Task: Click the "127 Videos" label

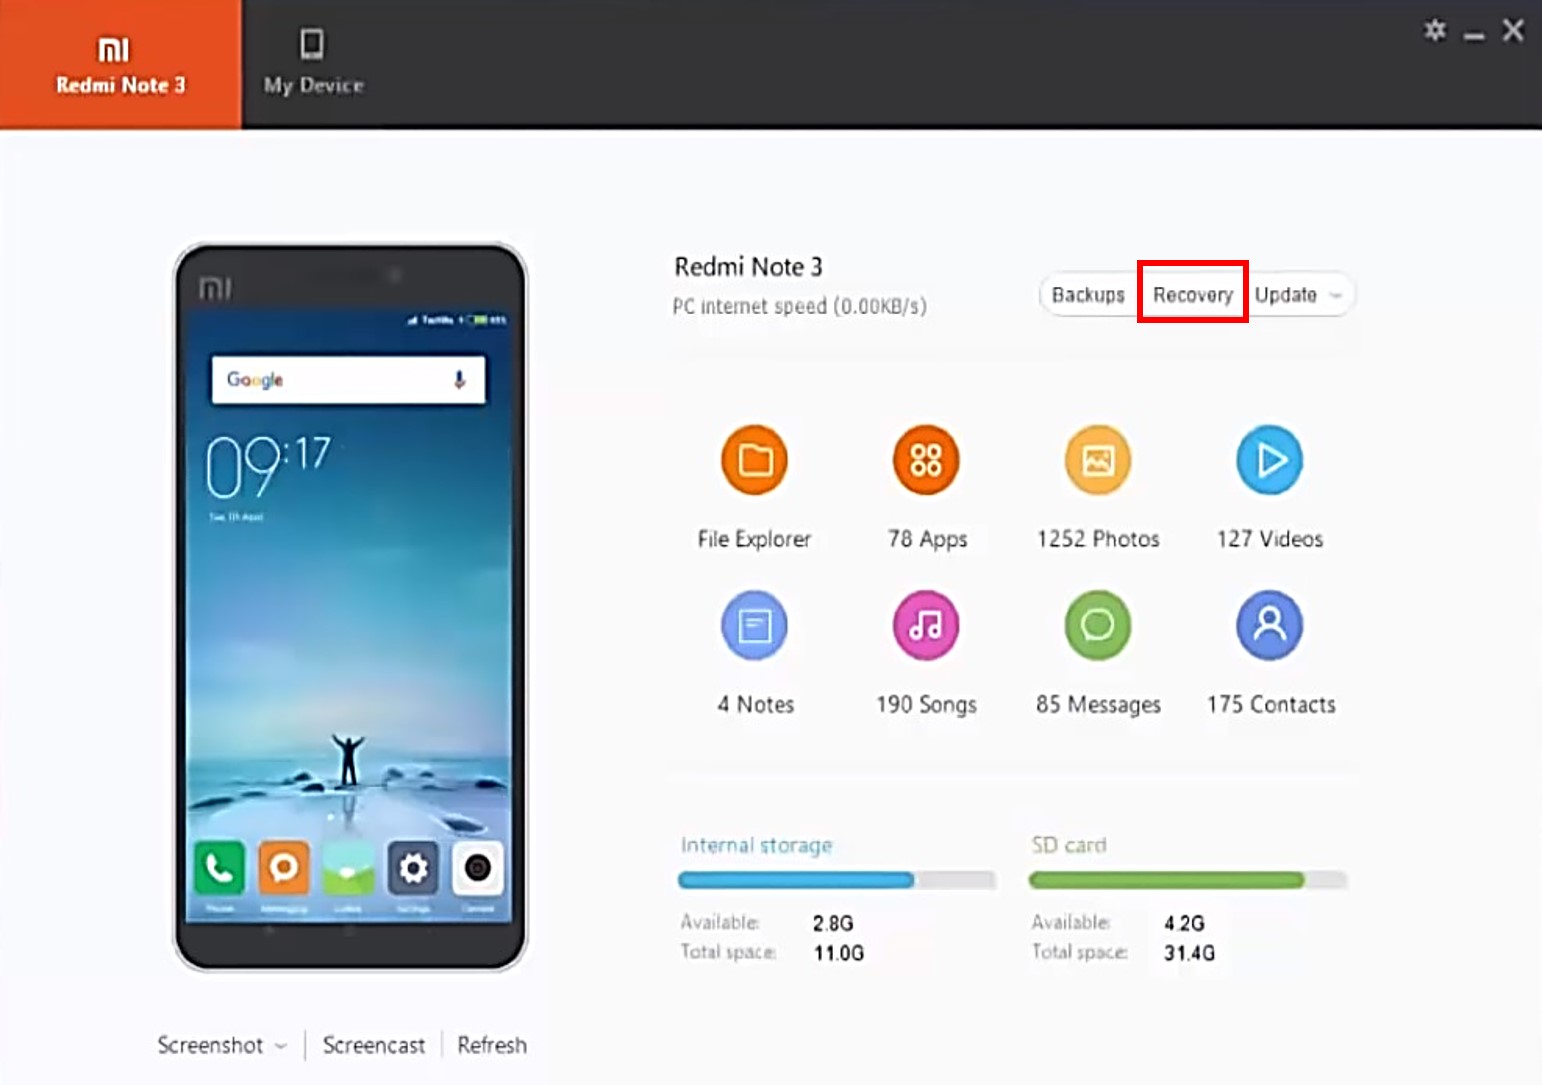Action: coord(1270,539)
